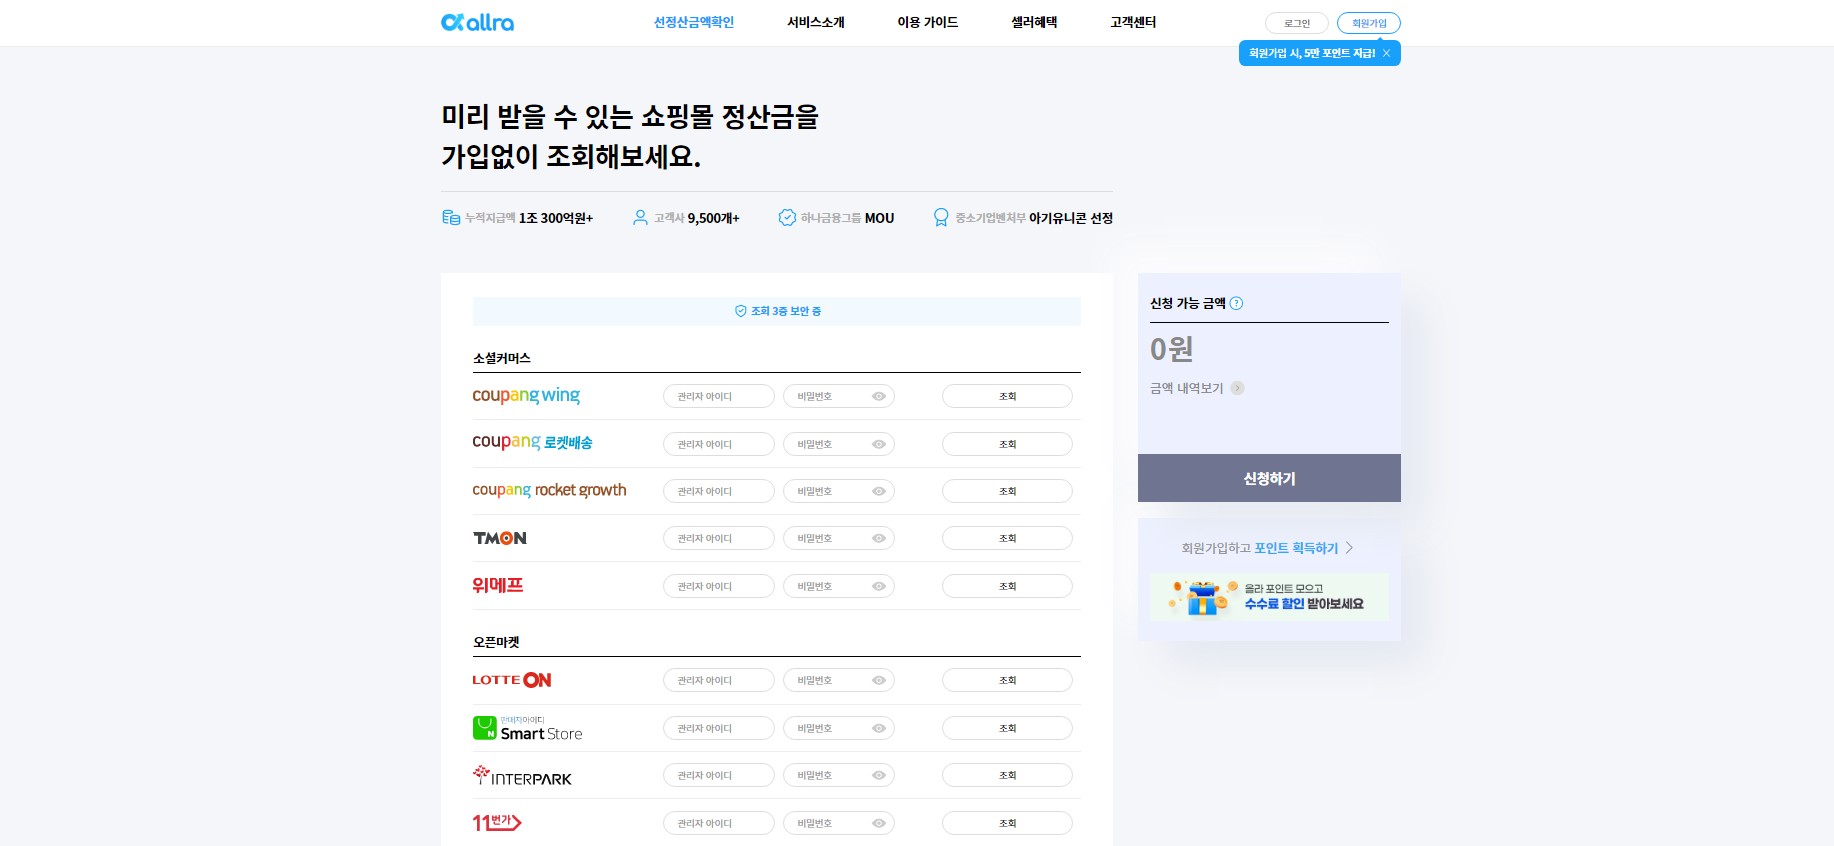
Task: Click the coupang rocket growth logo
Action: coord(549,490)
